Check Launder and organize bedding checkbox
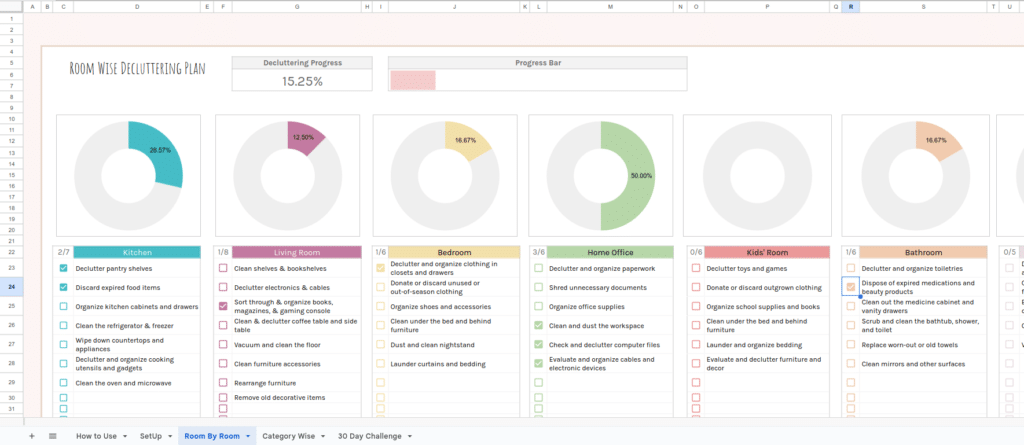1024x445 pixels. (x=696, y=344)
